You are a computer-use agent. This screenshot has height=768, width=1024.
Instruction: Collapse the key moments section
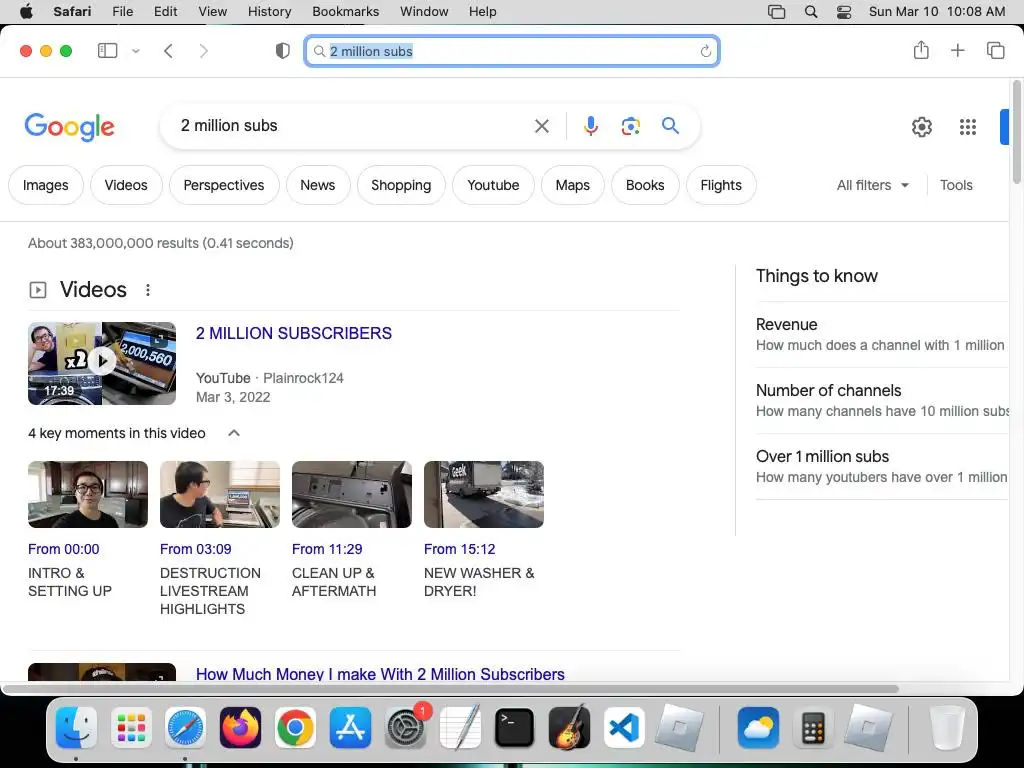pos(234,433)
